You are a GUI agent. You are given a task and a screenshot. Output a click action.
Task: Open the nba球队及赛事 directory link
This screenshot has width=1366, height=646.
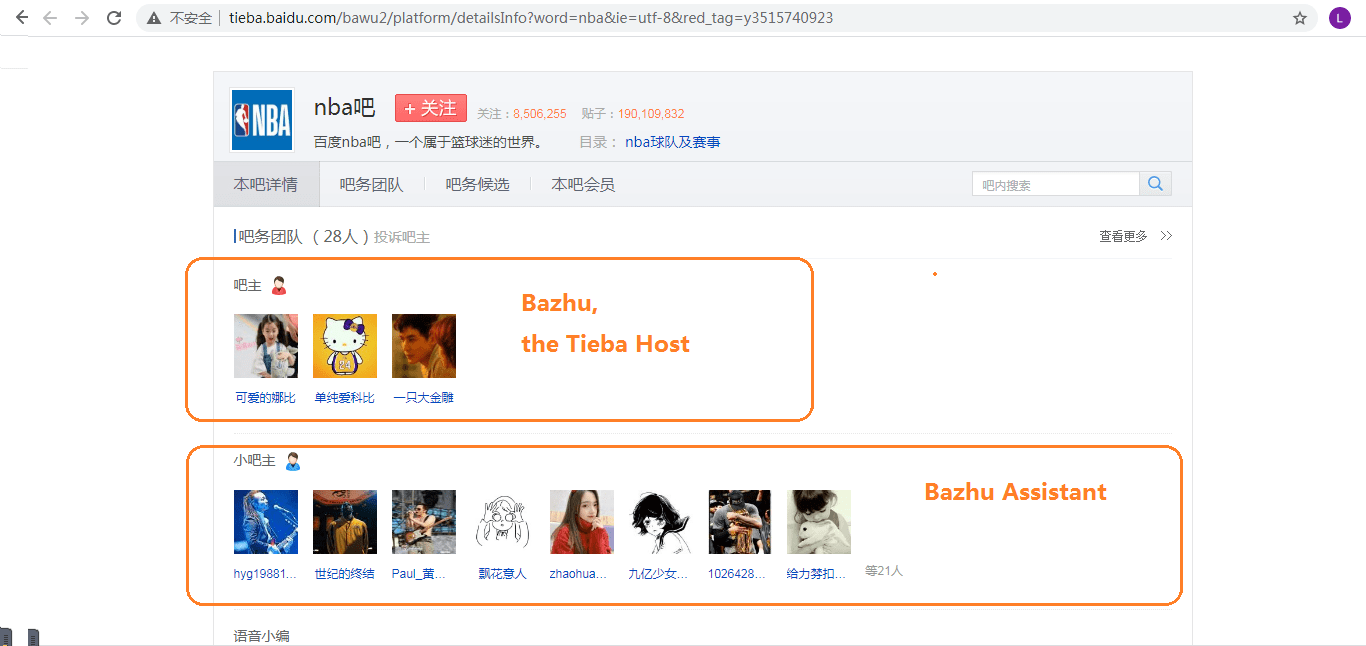[x=672, y=142]
